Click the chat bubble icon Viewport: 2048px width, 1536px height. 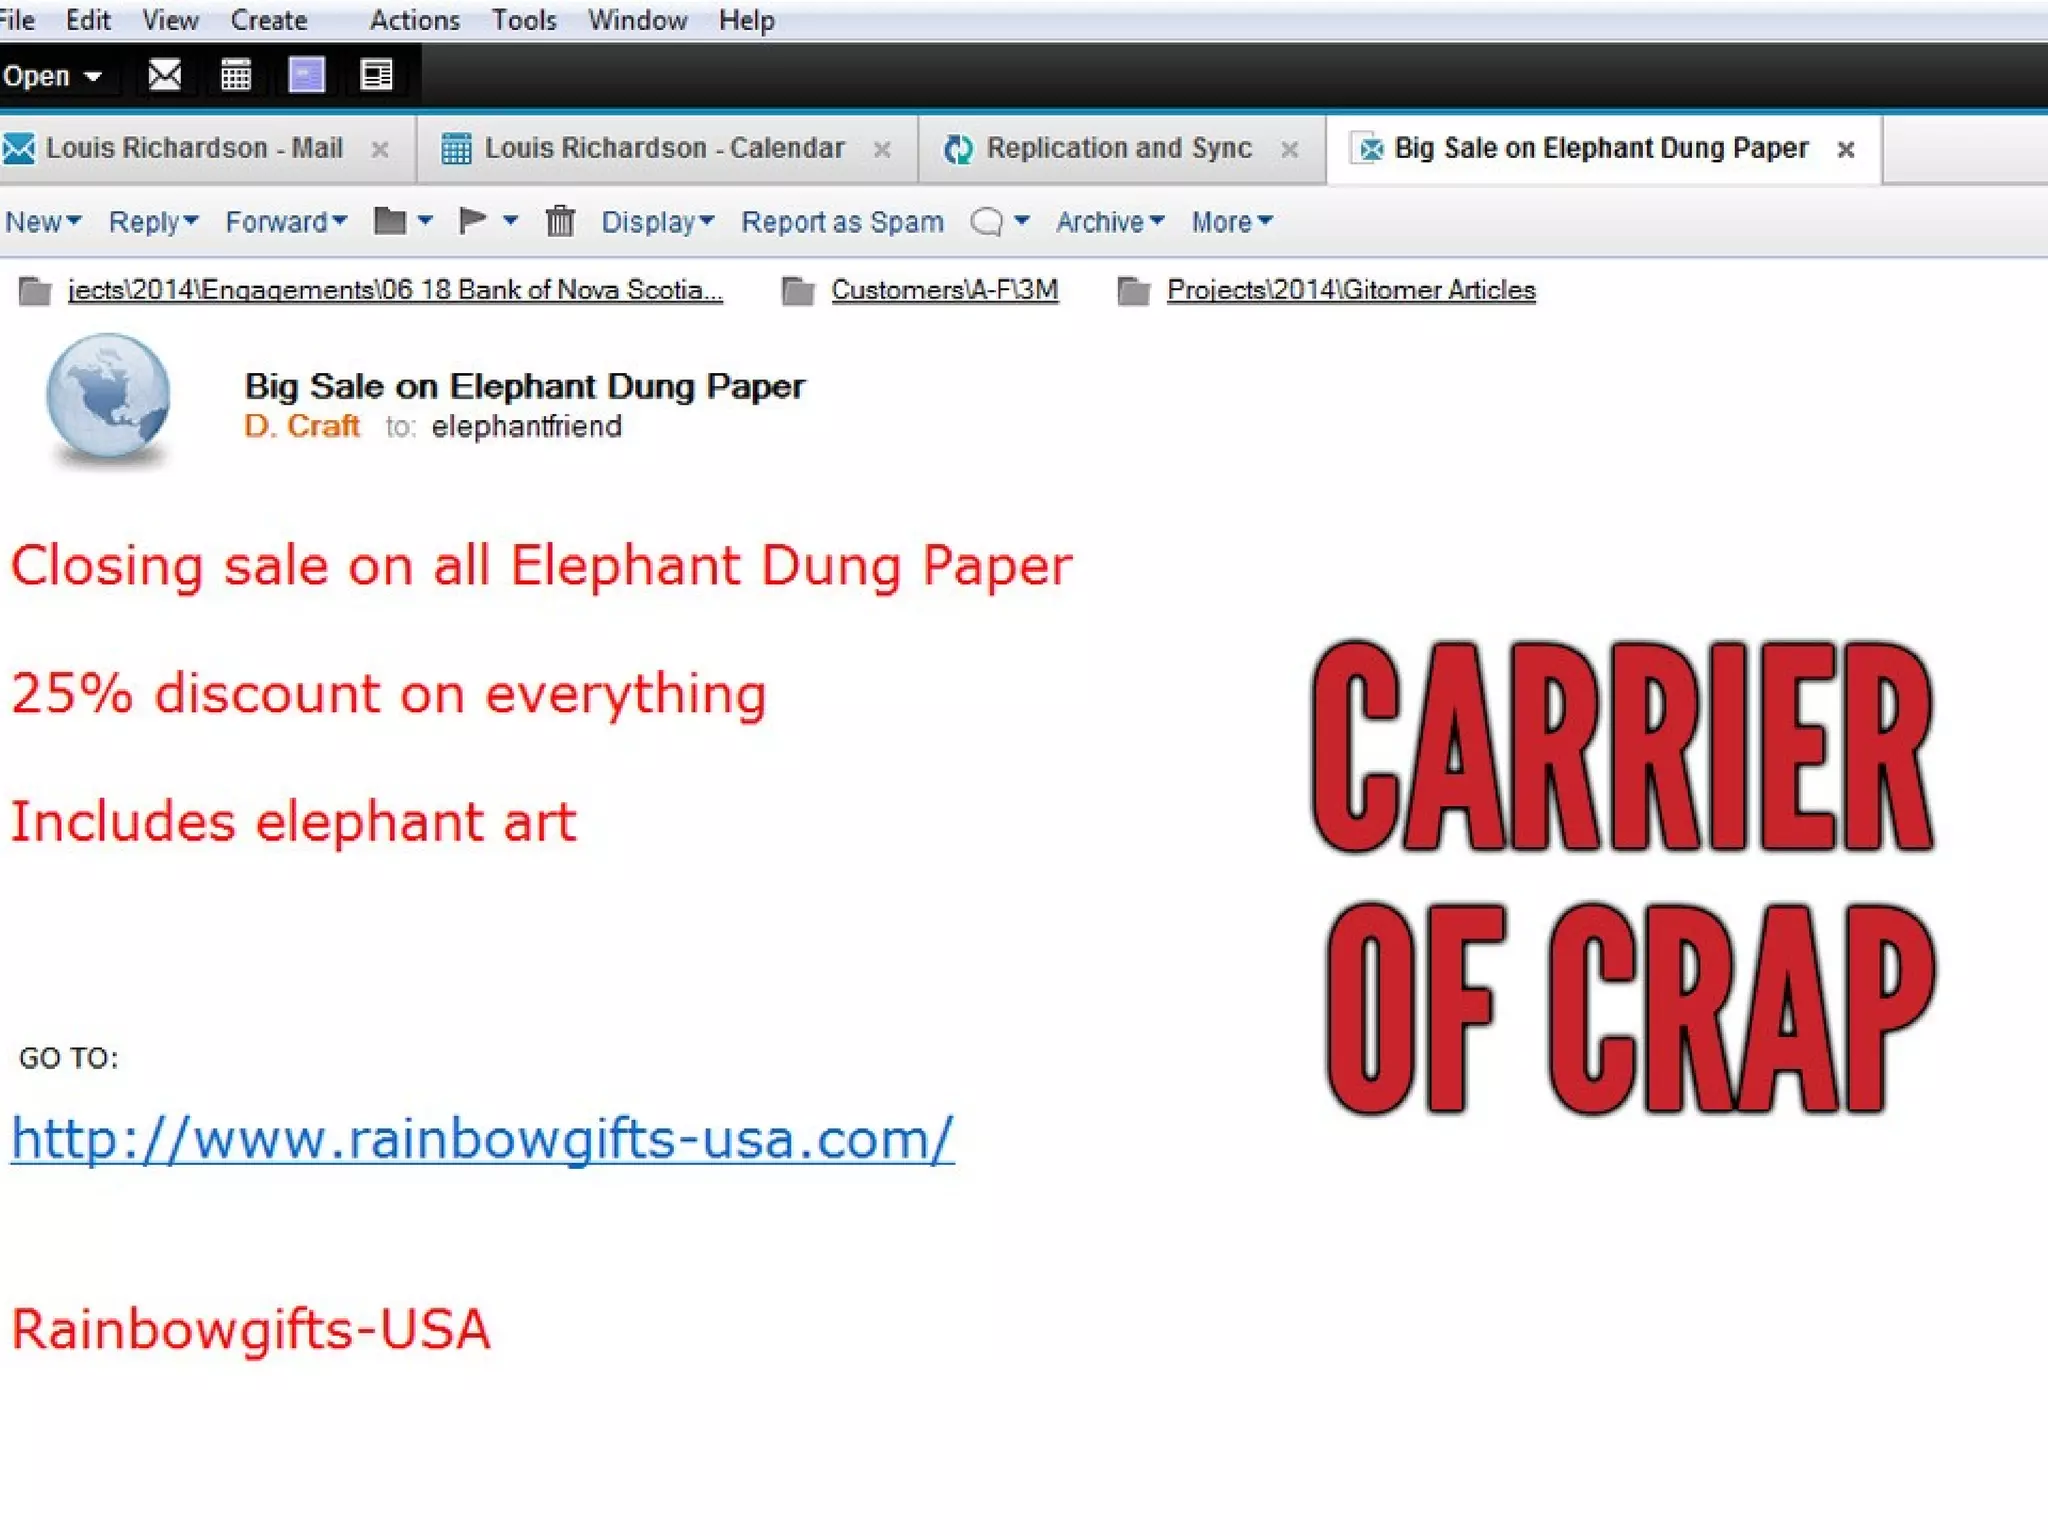coord(986,221)
